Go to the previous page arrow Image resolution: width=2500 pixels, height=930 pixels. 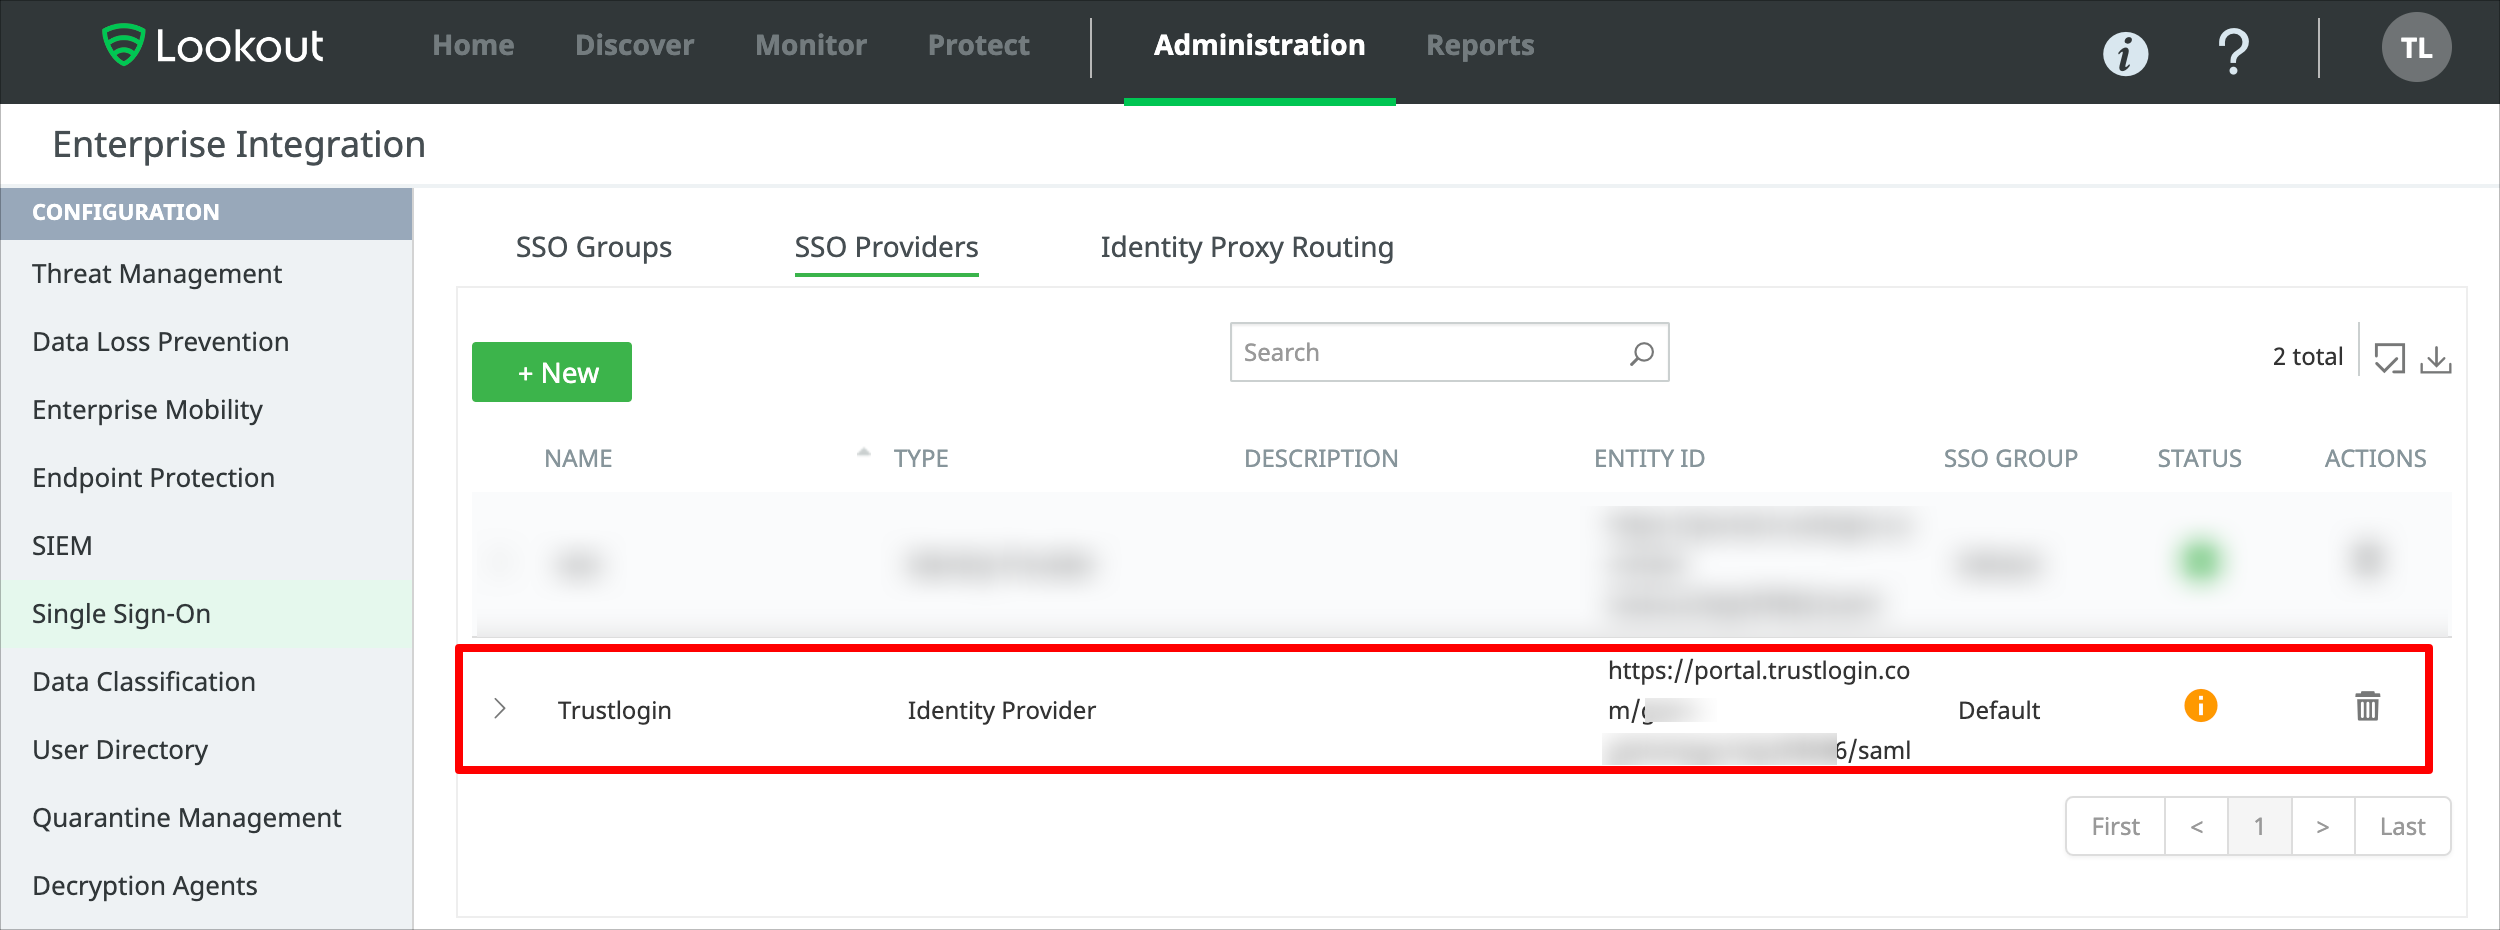2197,826
